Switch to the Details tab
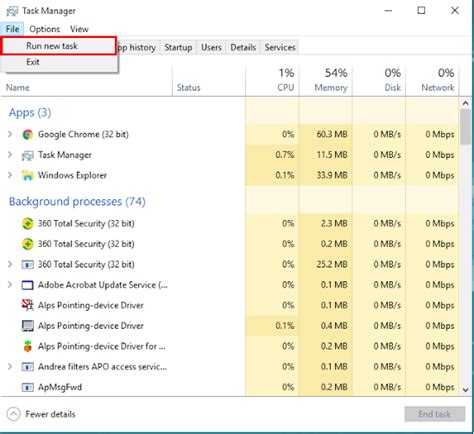 pyautogui.click(x=243, y=47)
